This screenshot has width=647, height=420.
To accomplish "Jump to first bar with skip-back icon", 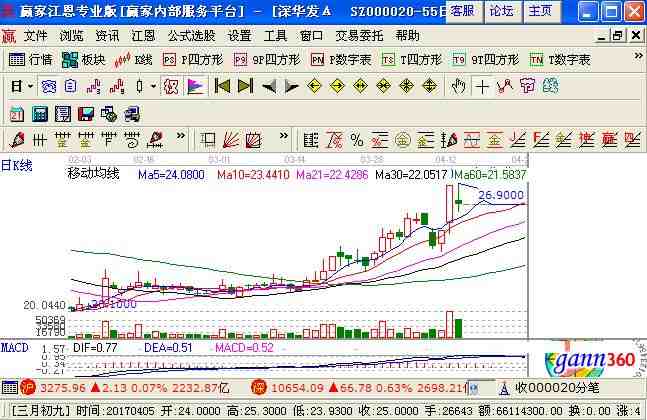I will pos(222,86).
